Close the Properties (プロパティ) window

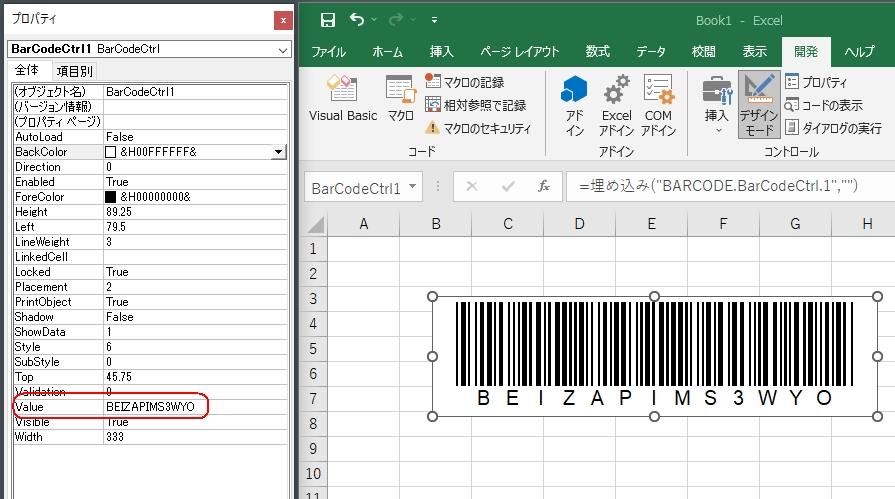coord(283,21)
